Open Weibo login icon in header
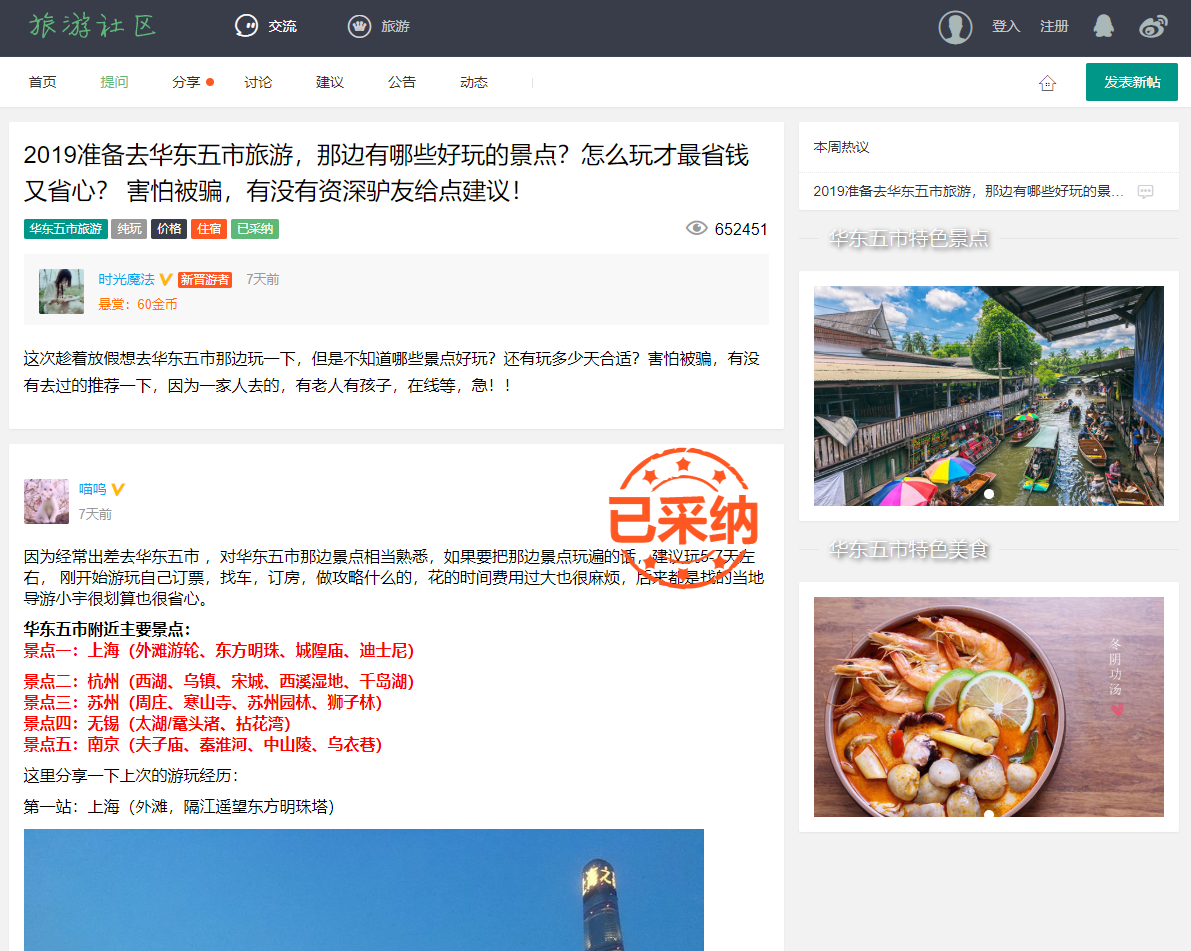The image size is (1191, 951). click(1153, 27)
